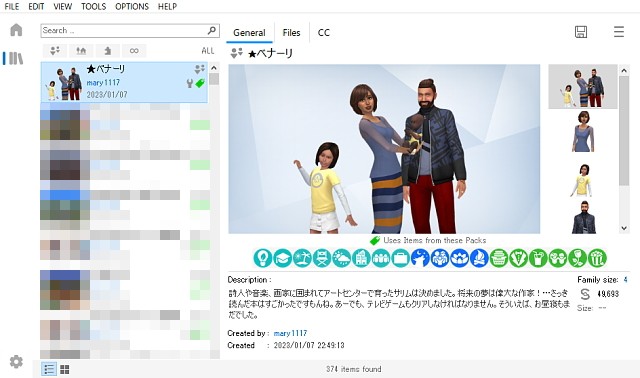Toggle the infinity filter button
The height and width of the screenshot is (378, 640).
pyautogui.click(x=134, y=51)
